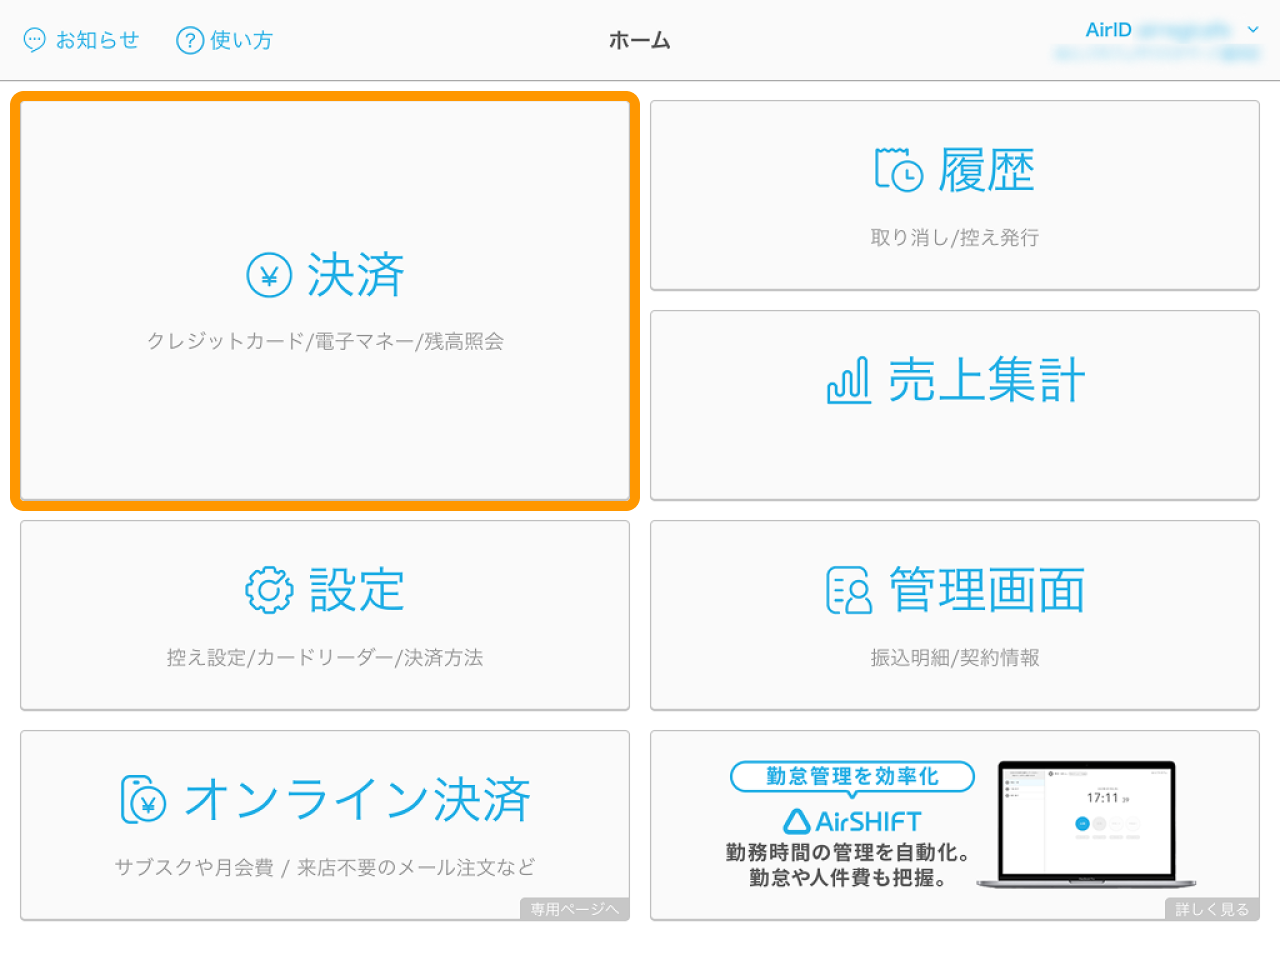This screenshot has width=1280, height=961.
Task: Open the 設定 settings tile
Action: 325,615
